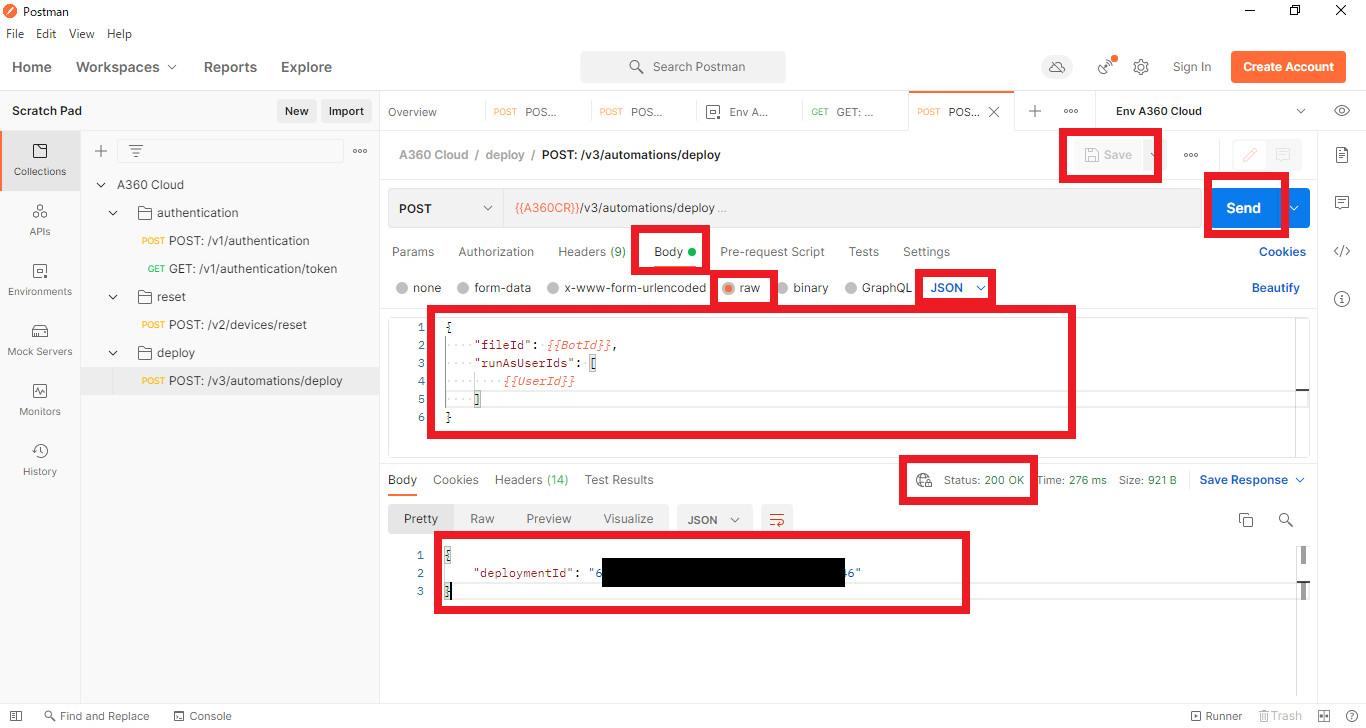Image resolution: width=1366 pixels, height=728 pixels.
Task: Switch to the Pre-request Script tab
Action: coord(772,252)
